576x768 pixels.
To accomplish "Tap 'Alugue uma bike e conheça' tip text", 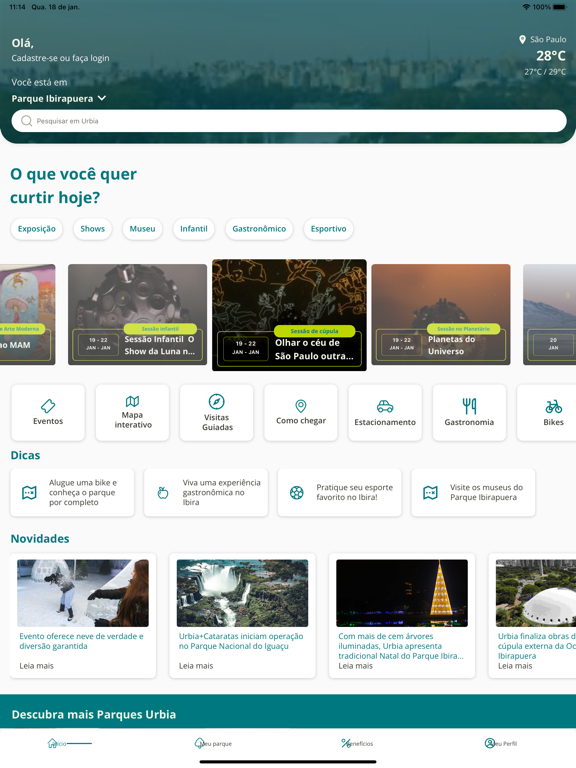I will point(83,492).
